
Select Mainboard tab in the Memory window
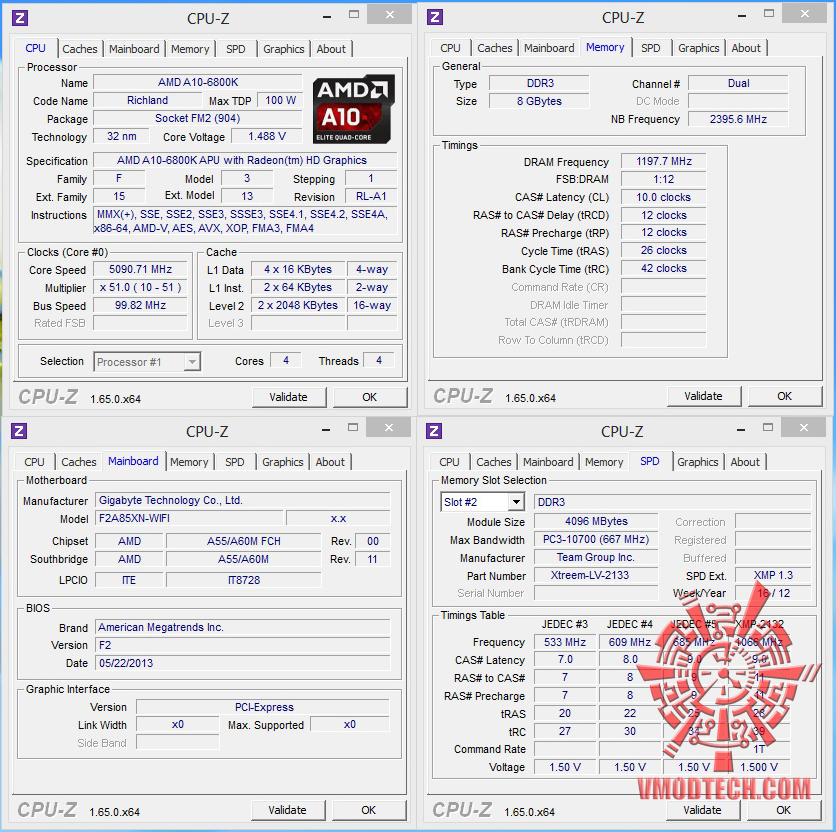549,48
